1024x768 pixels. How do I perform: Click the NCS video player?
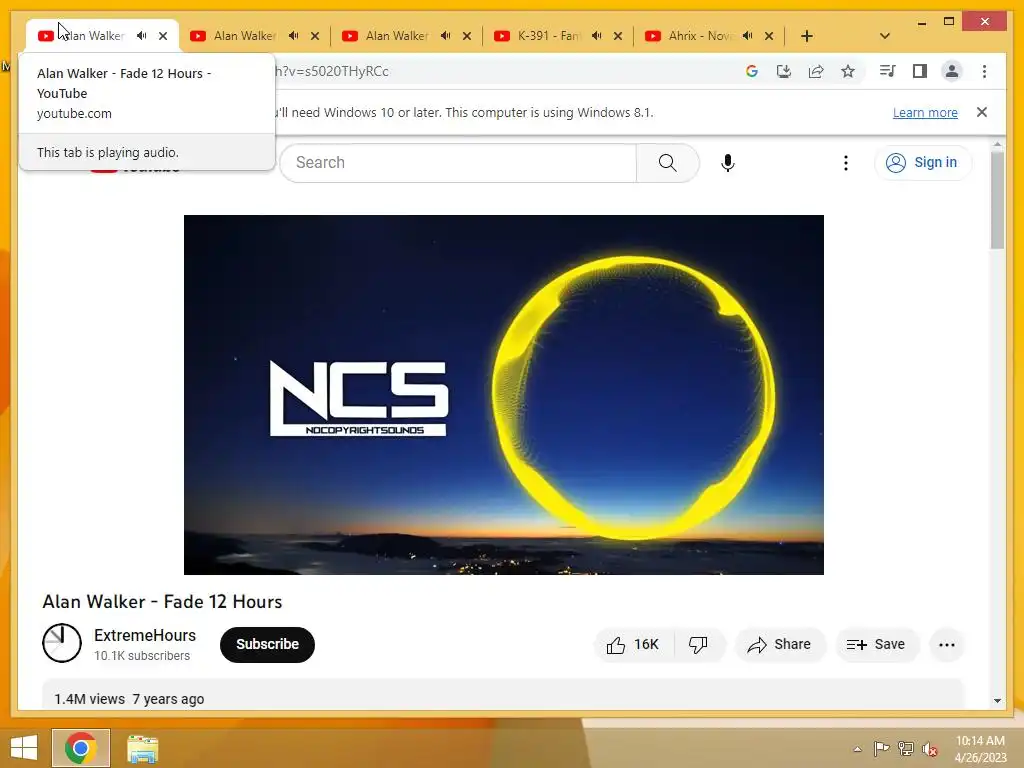point(504,394)
